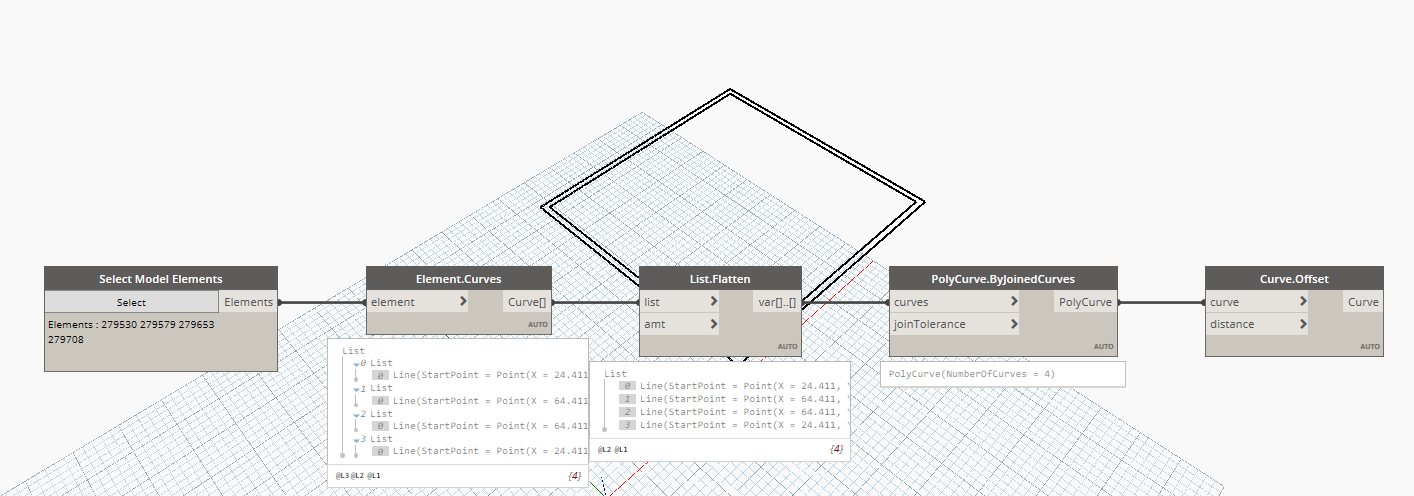Click the element input port on Element.Curves
This screenshot has height=496, width=1414.
(417, 302)
